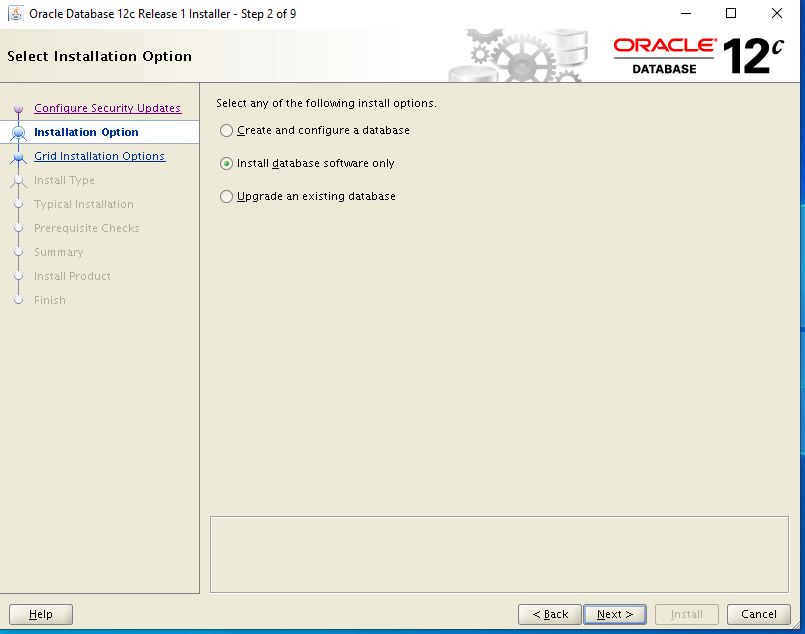The image size is (805, 634).
Task: Go back with the Back button
Action: 550,614
